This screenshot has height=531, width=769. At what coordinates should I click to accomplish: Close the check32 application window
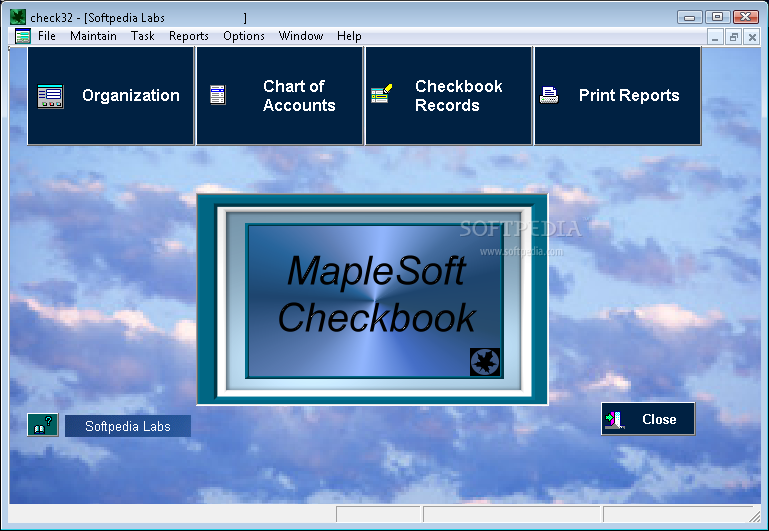click(746, 17)
